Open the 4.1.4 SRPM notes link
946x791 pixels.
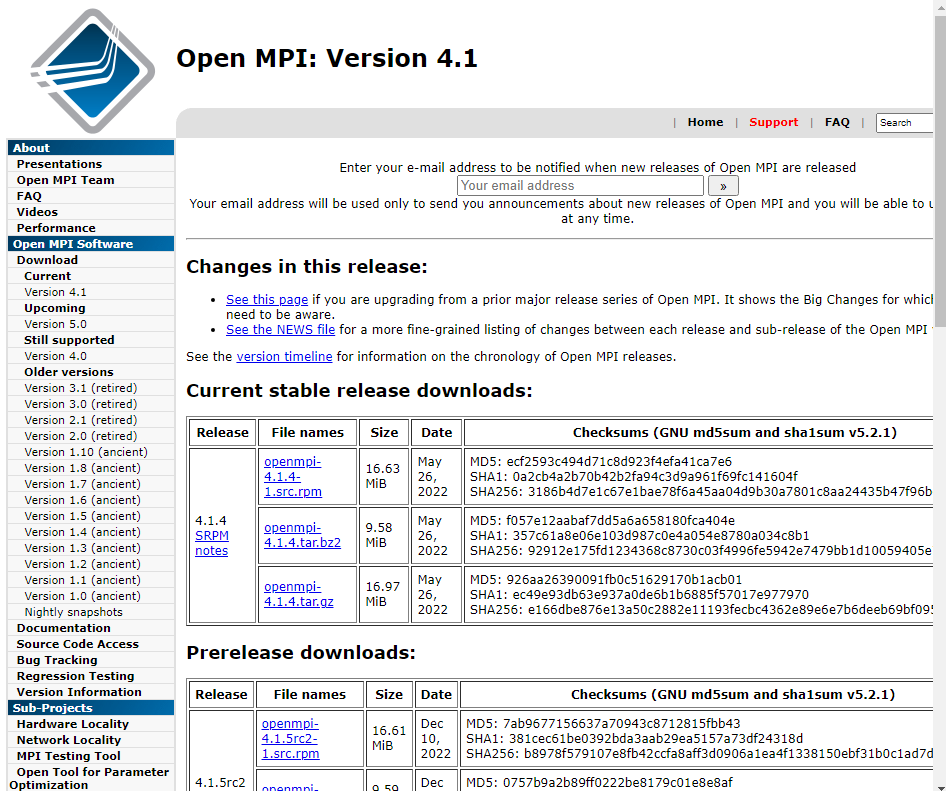[212, 543]
